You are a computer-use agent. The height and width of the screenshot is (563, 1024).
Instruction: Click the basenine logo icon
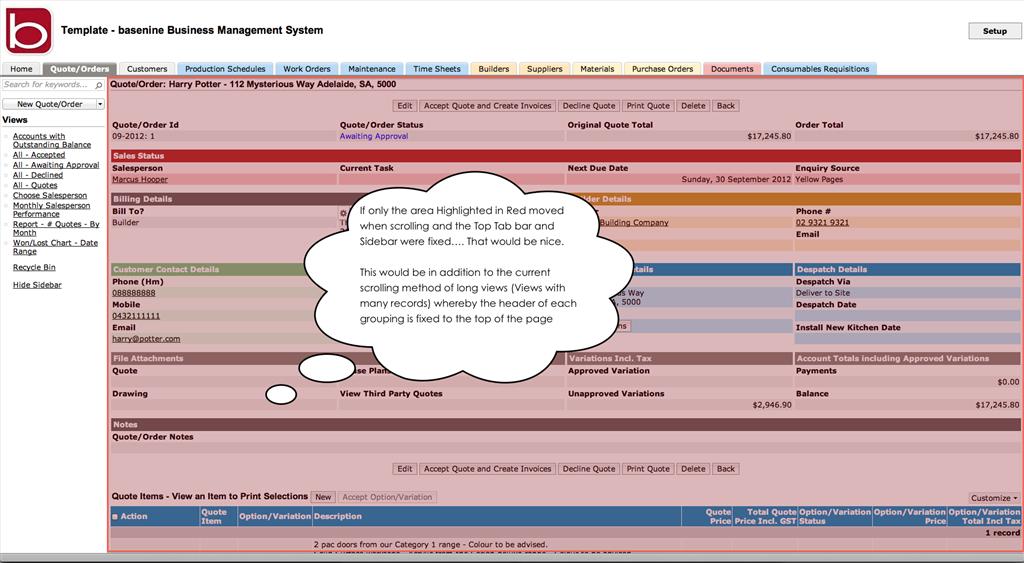(x=28, y=30)
